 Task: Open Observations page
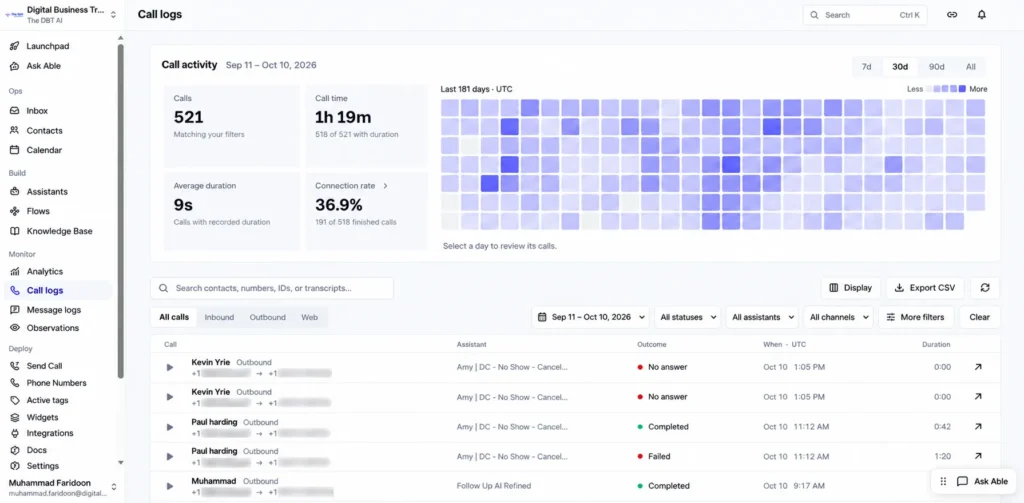point(52,328)
